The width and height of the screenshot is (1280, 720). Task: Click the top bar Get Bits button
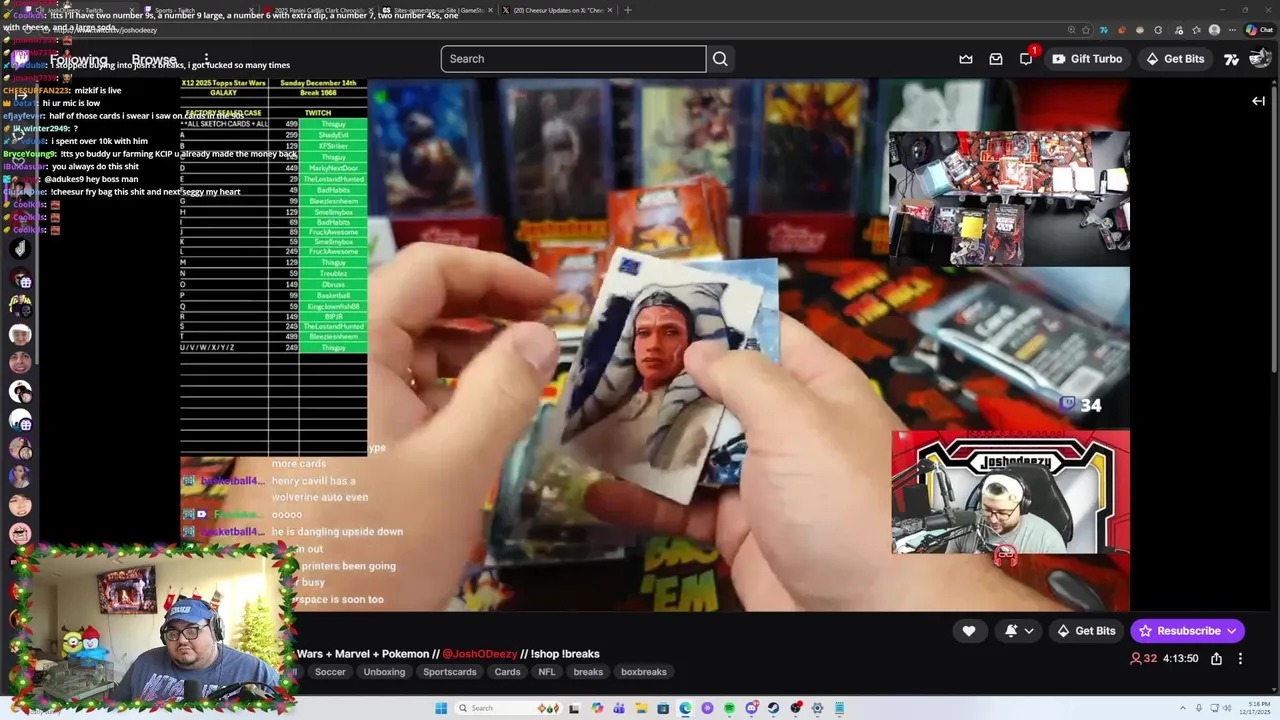[1174, 59]
